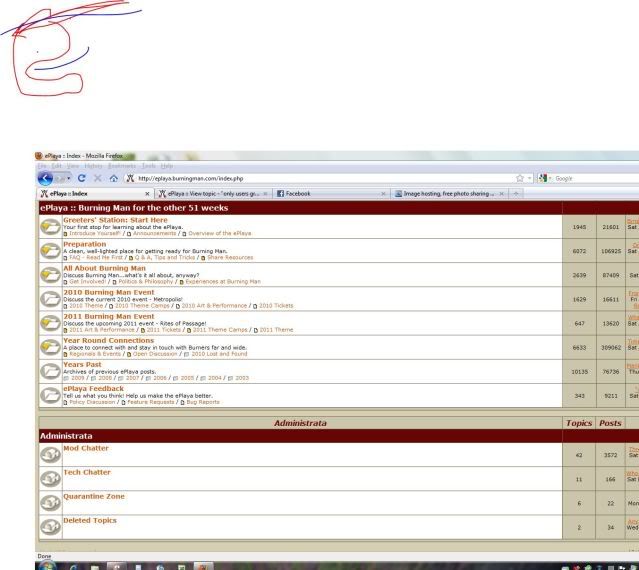Click the Firefox icon in the title bar
This screenshot has height=570, width=639.
(x=39, y=156)
